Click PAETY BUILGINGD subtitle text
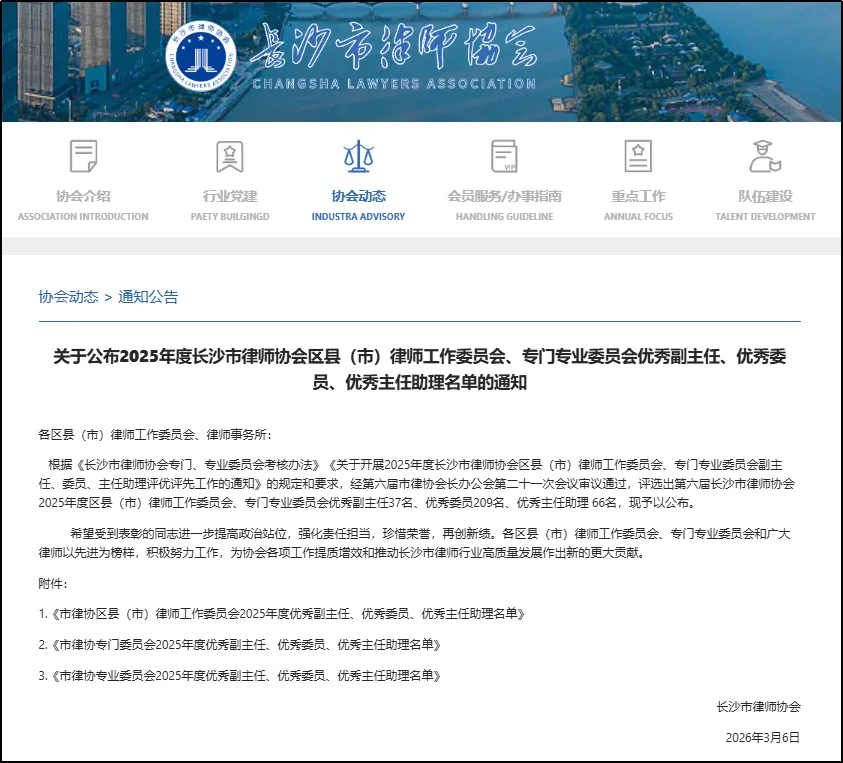The height and width of the screenshot is (763, 843). click(230, 217)
